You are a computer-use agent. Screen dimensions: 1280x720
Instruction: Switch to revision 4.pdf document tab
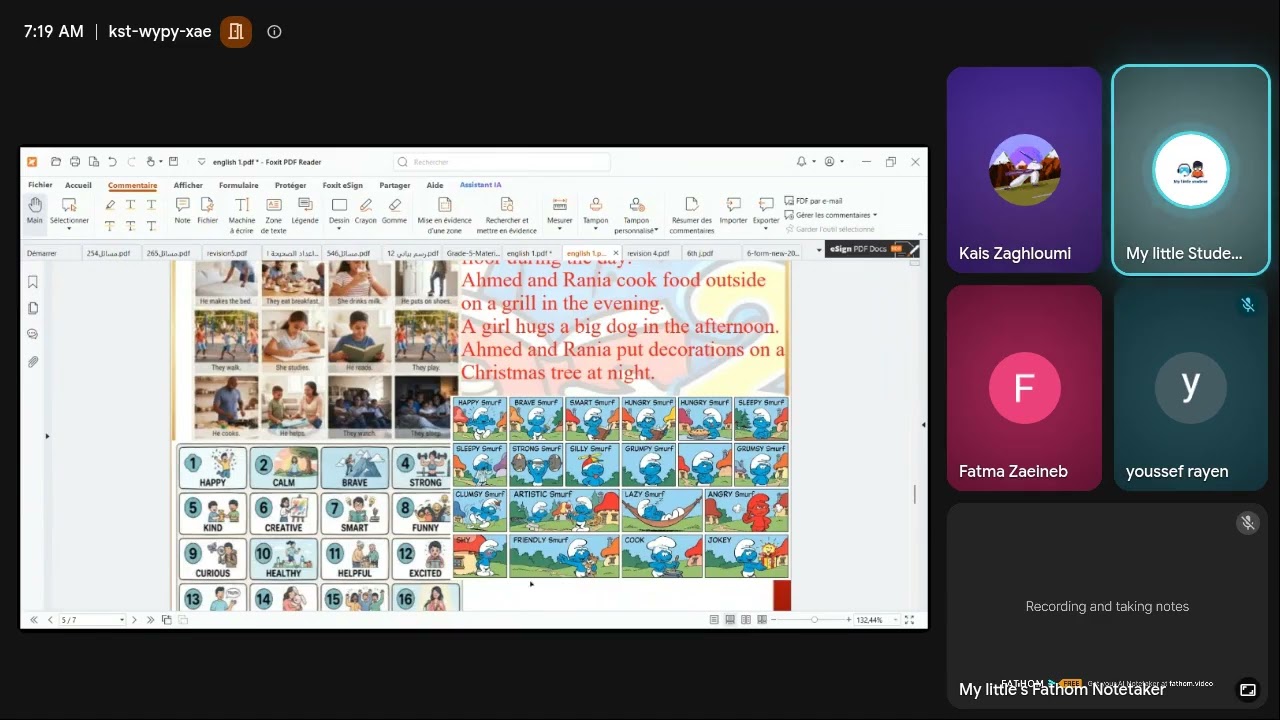pos(651,253)
